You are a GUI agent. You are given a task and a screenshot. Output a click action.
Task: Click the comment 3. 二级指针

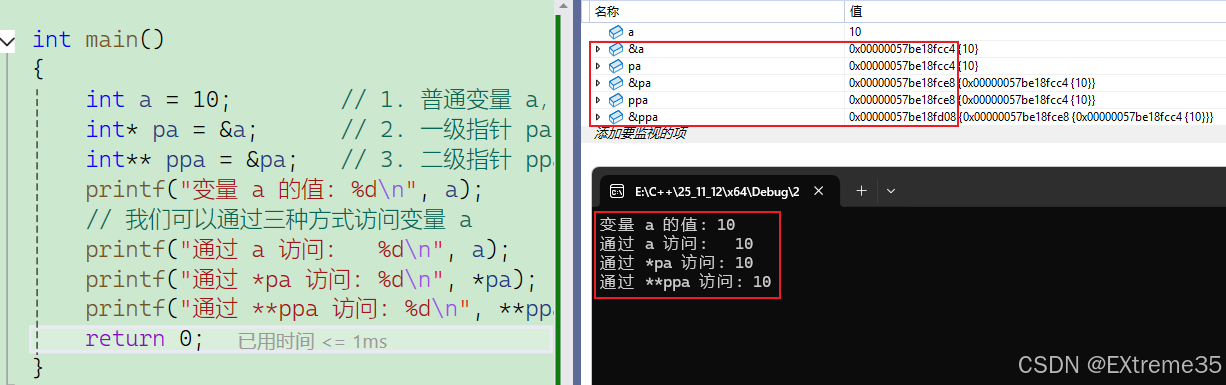pyautogui.click(x=447, y=160)
